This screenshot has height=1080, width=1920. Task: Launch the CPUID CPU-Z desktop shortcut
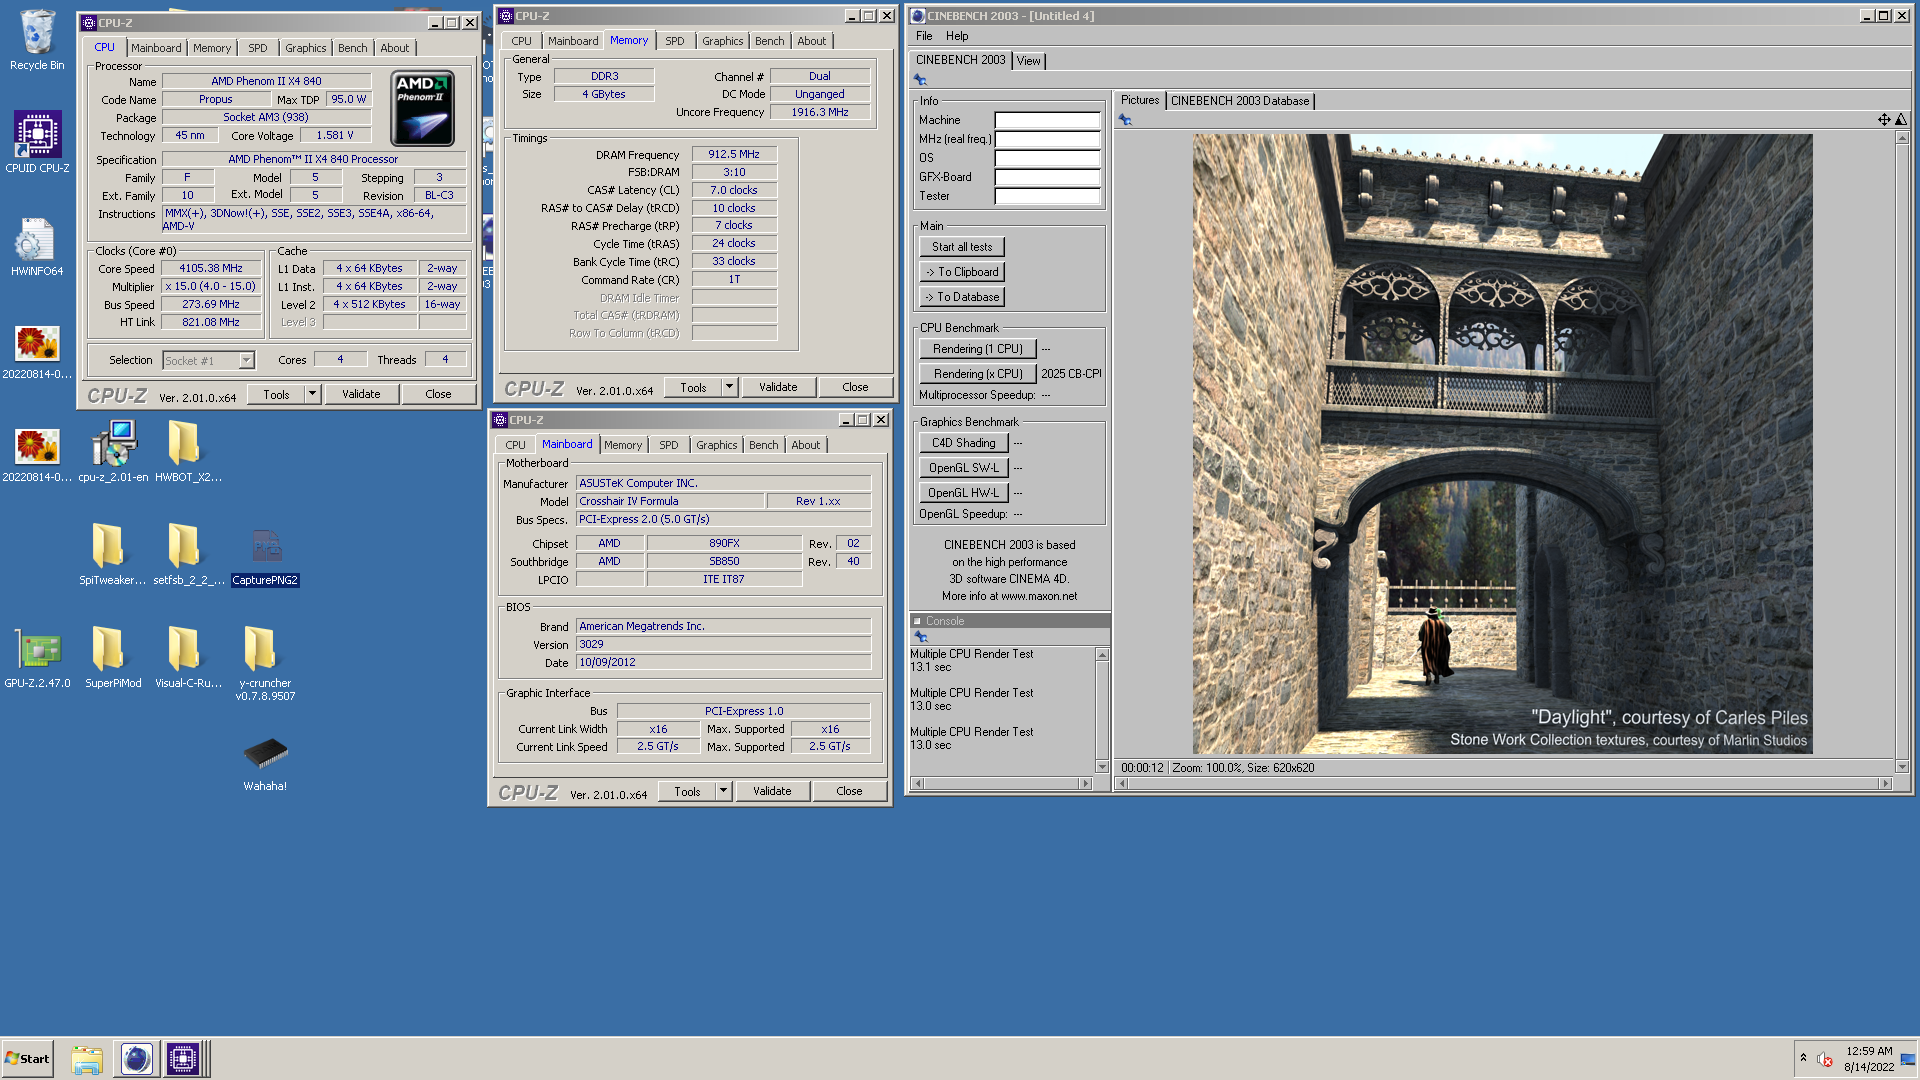pos(37,141)
